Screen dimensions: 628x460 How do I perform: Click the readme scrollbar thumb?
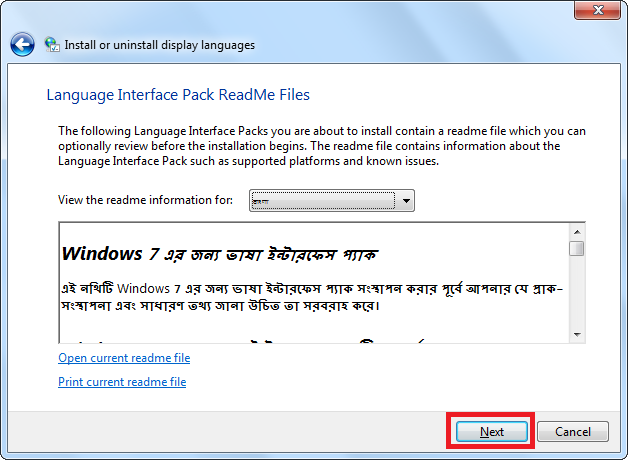pyautogui.click(x=577, y=248)
